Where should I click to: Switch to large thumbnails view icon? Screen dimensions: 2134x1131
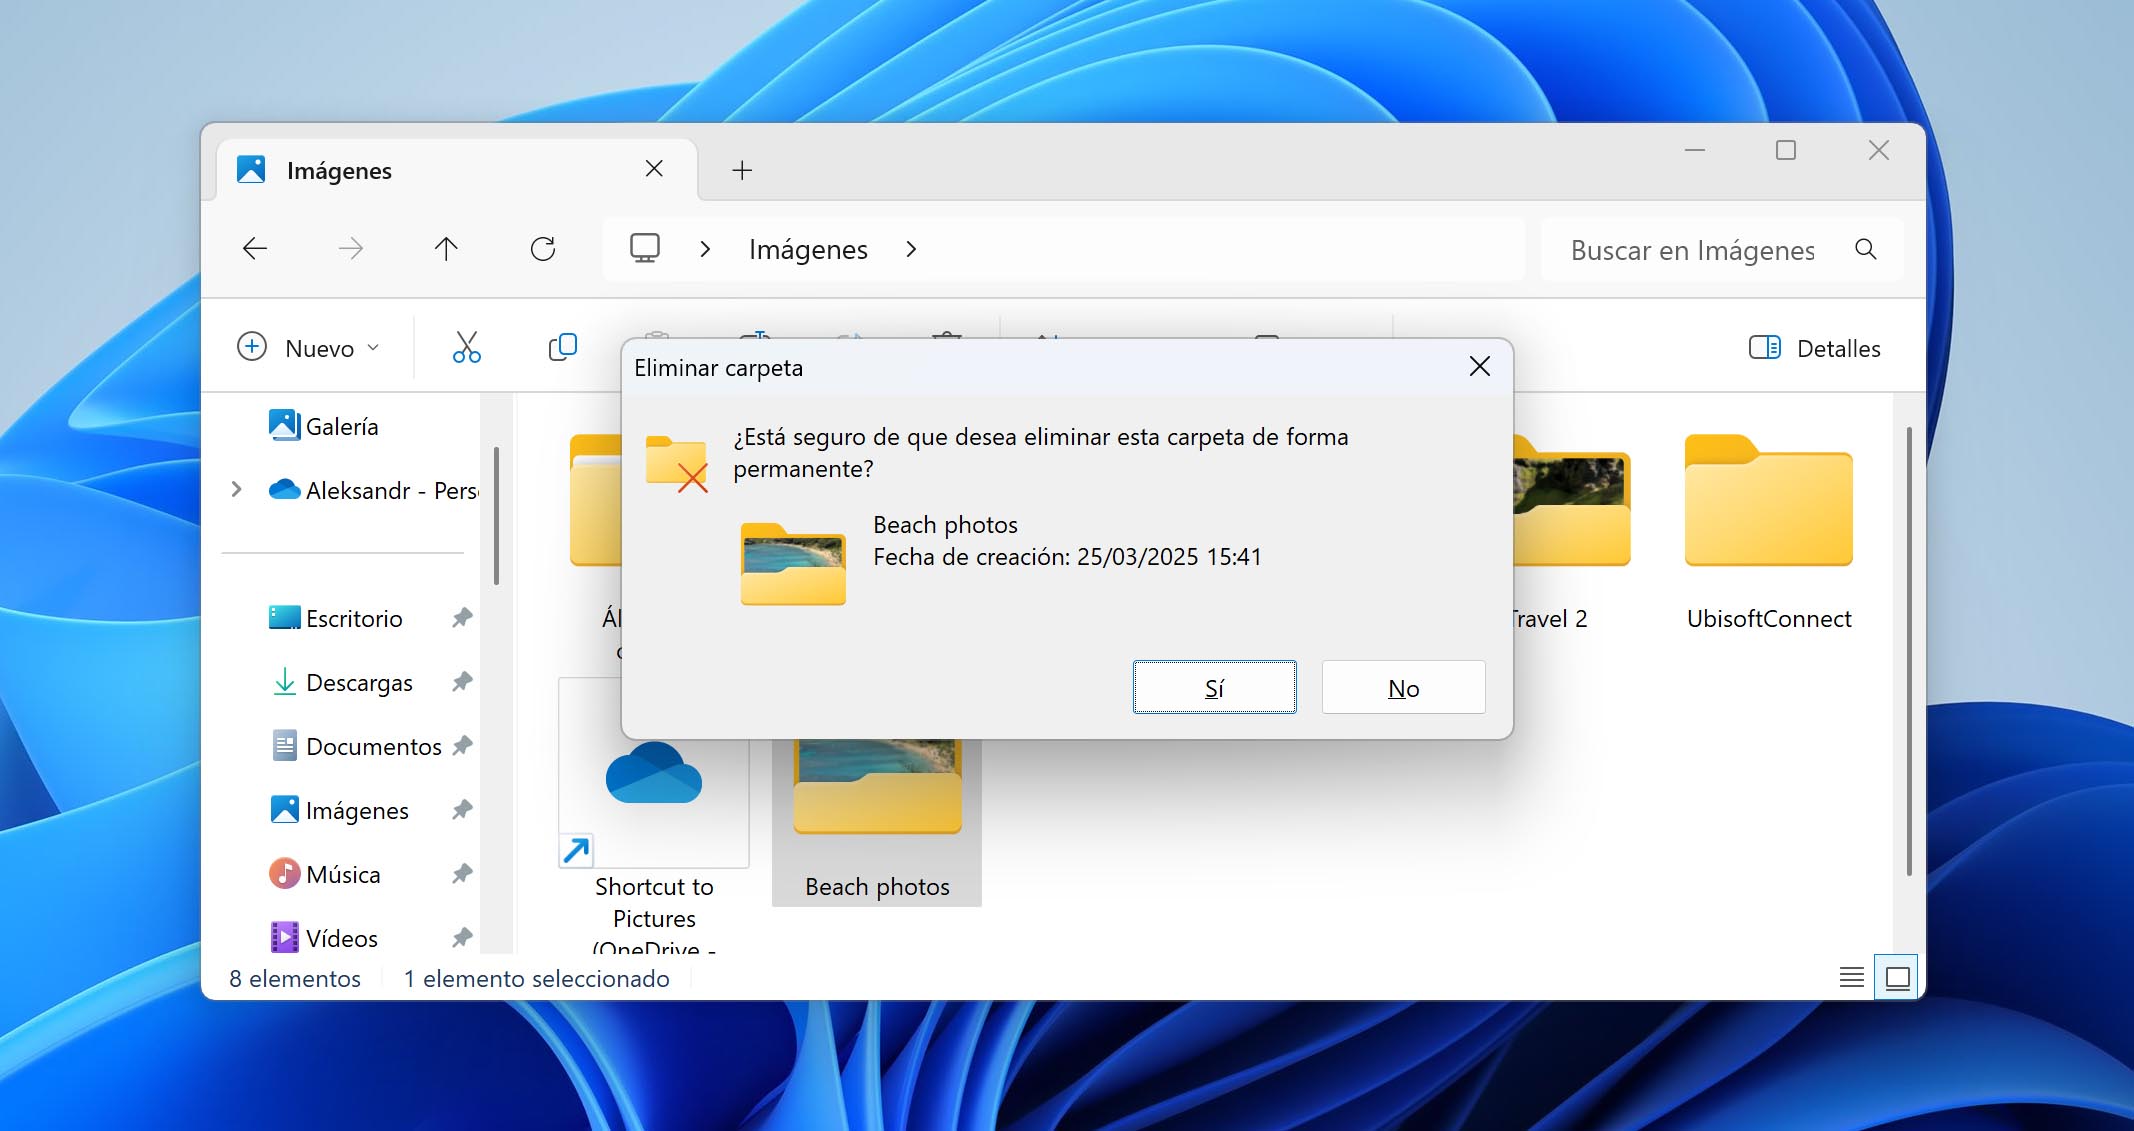pos(1897,977)
